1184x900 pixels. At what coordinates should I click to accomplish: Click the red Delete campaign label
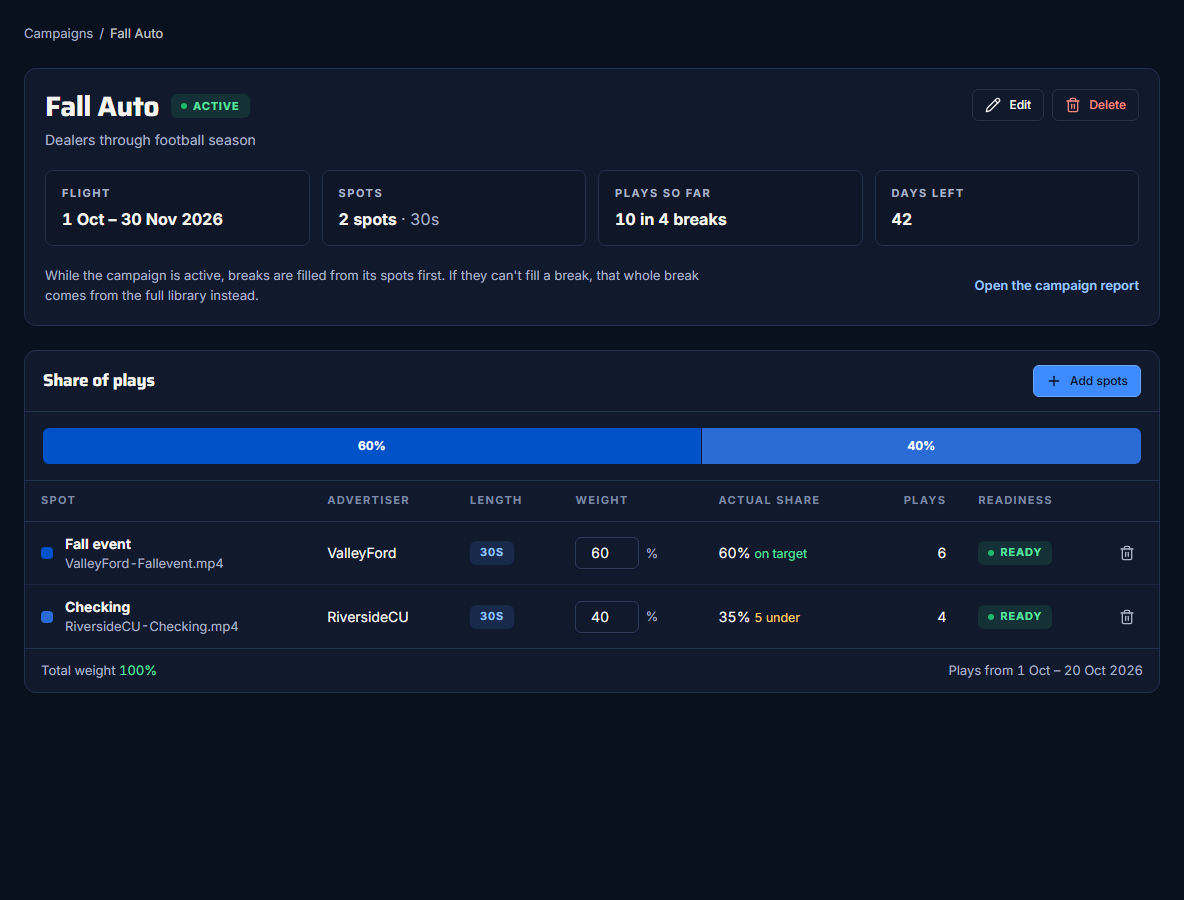[x=1107, y=105]
